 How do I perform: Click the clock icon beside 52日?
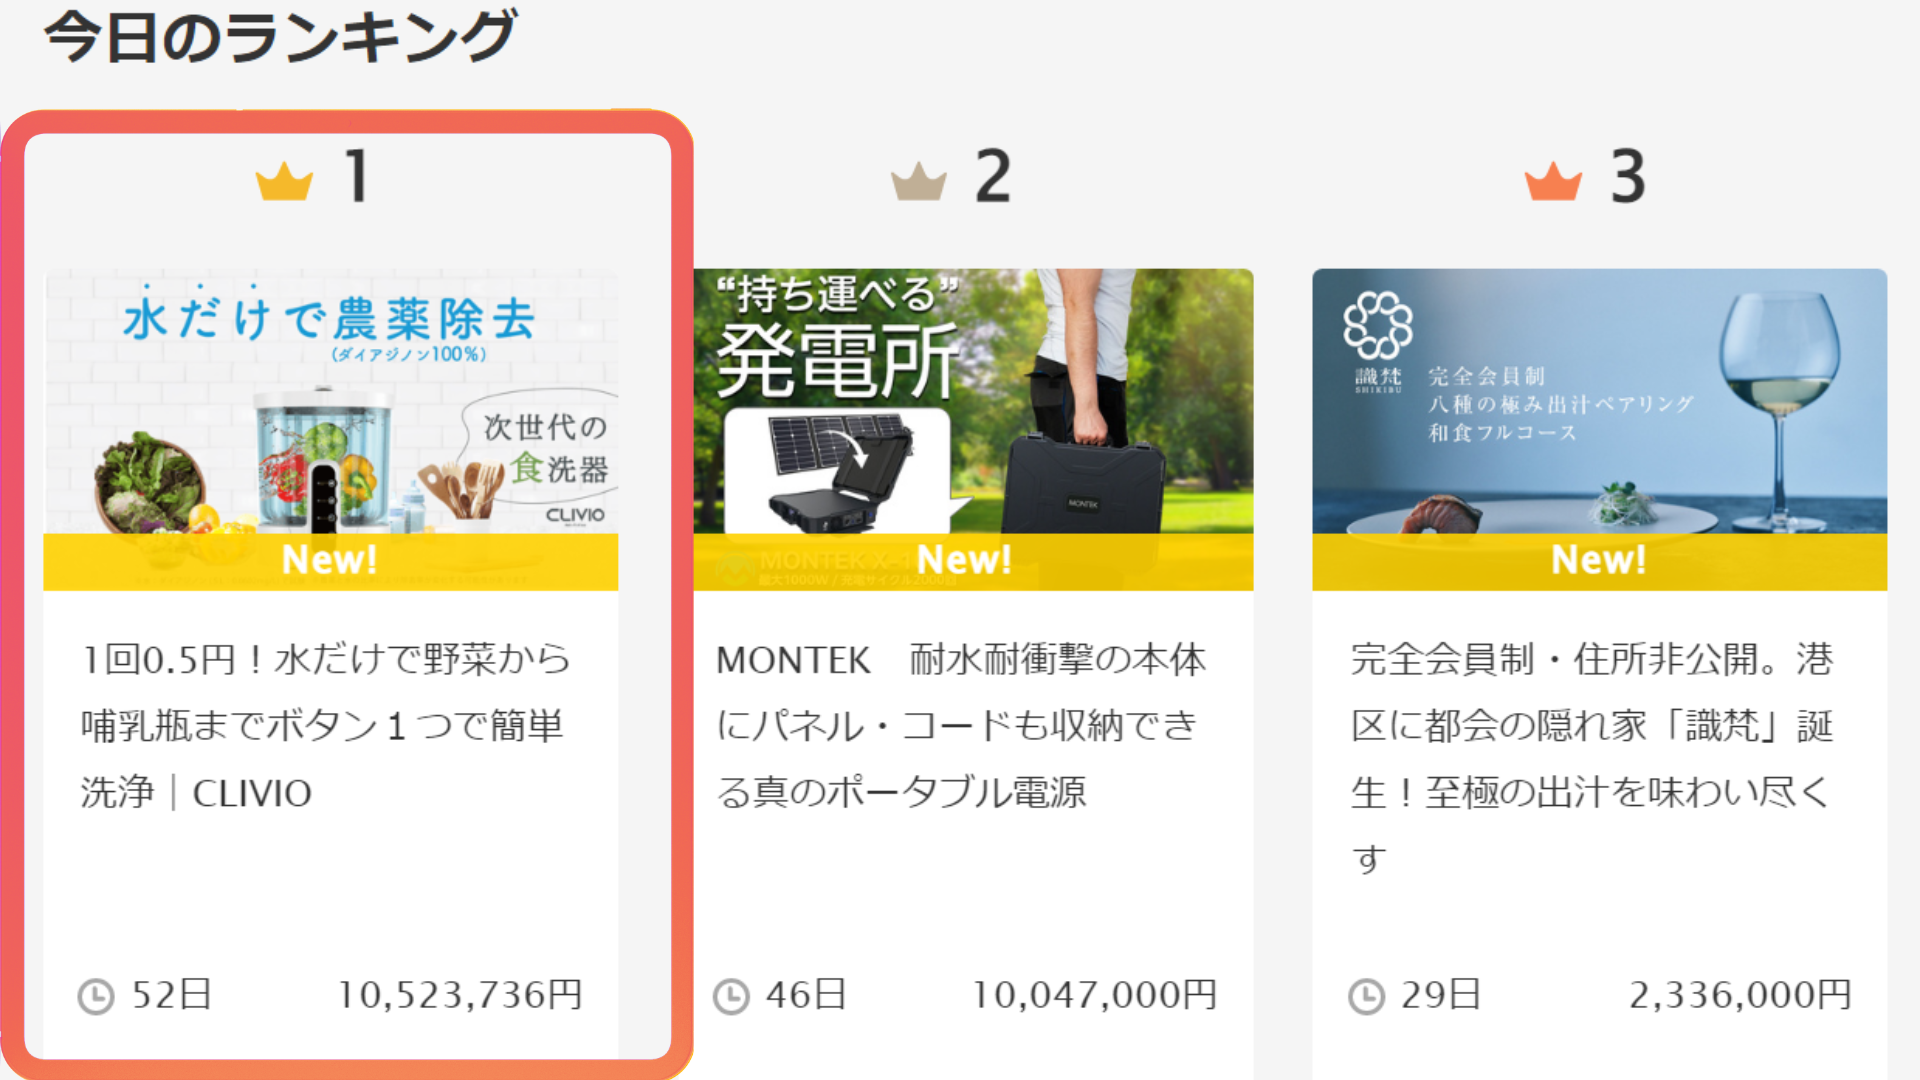tap(96, 996)
